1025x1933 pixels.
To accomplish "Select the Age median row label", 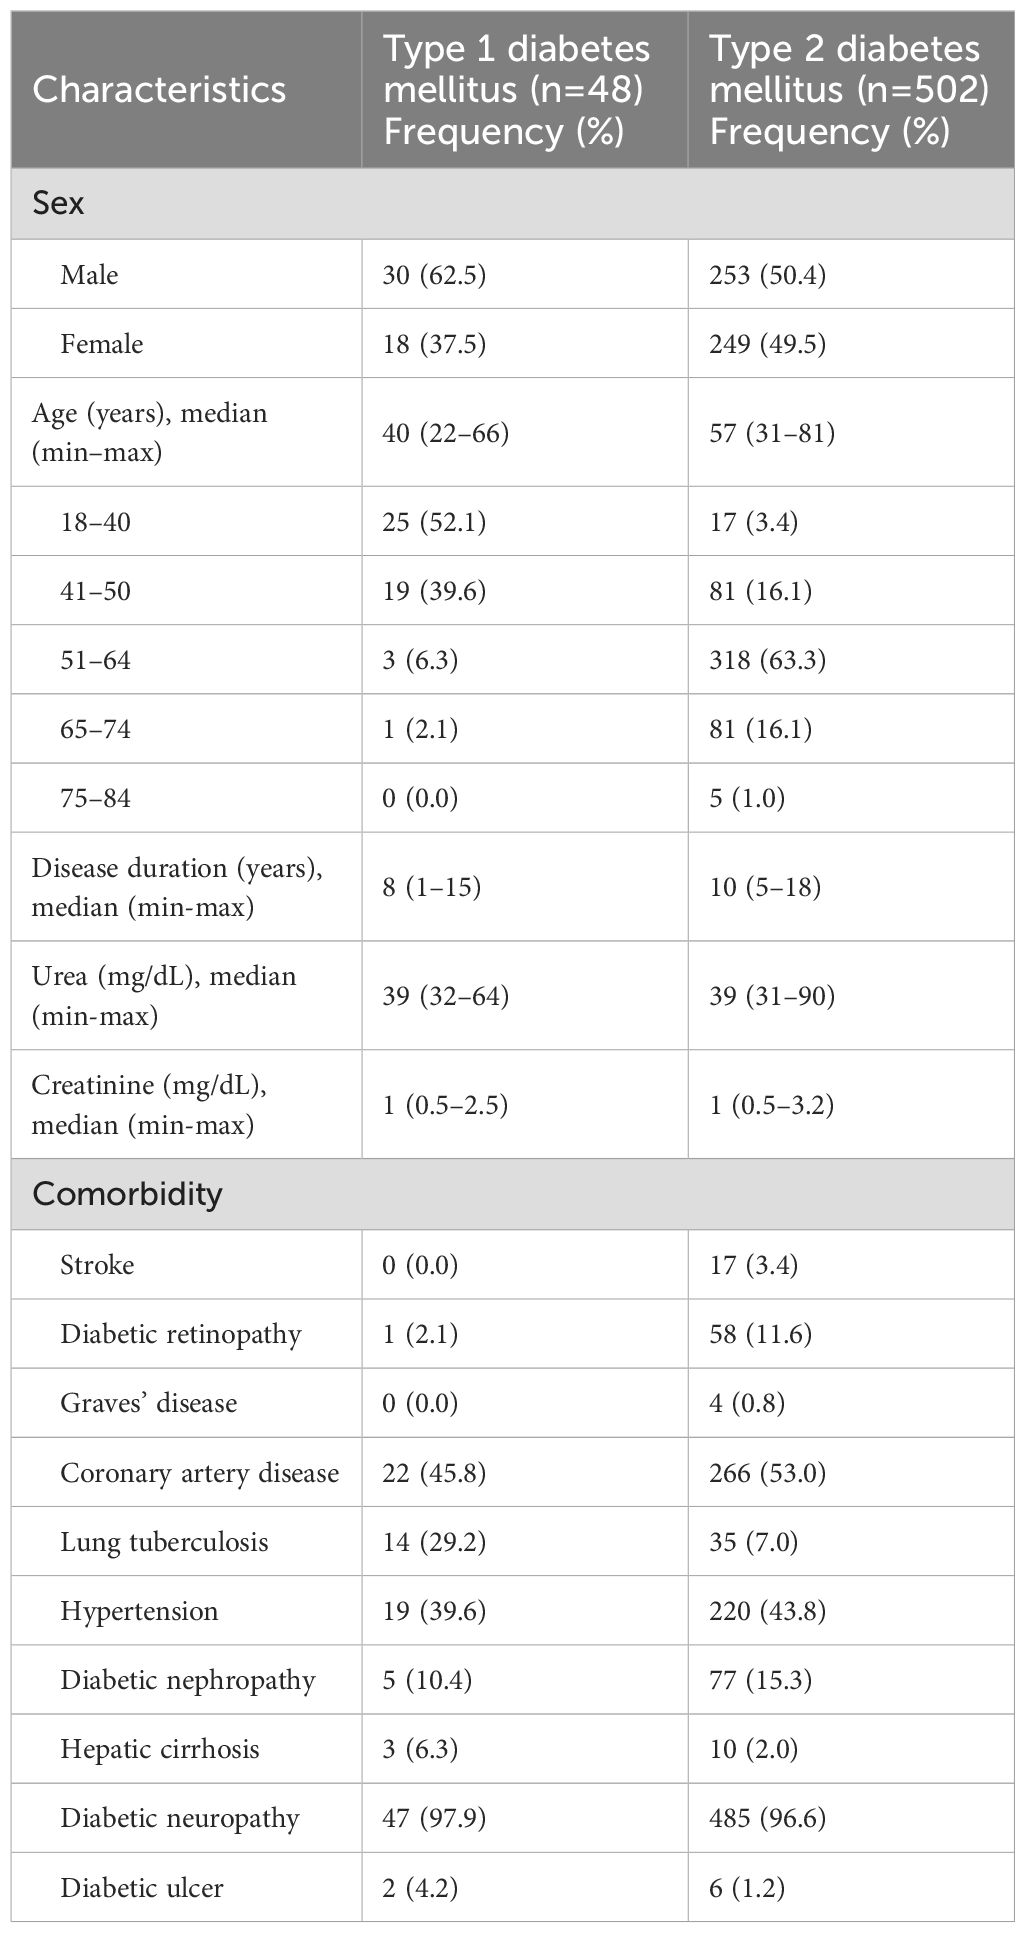I will pos(150,432).
